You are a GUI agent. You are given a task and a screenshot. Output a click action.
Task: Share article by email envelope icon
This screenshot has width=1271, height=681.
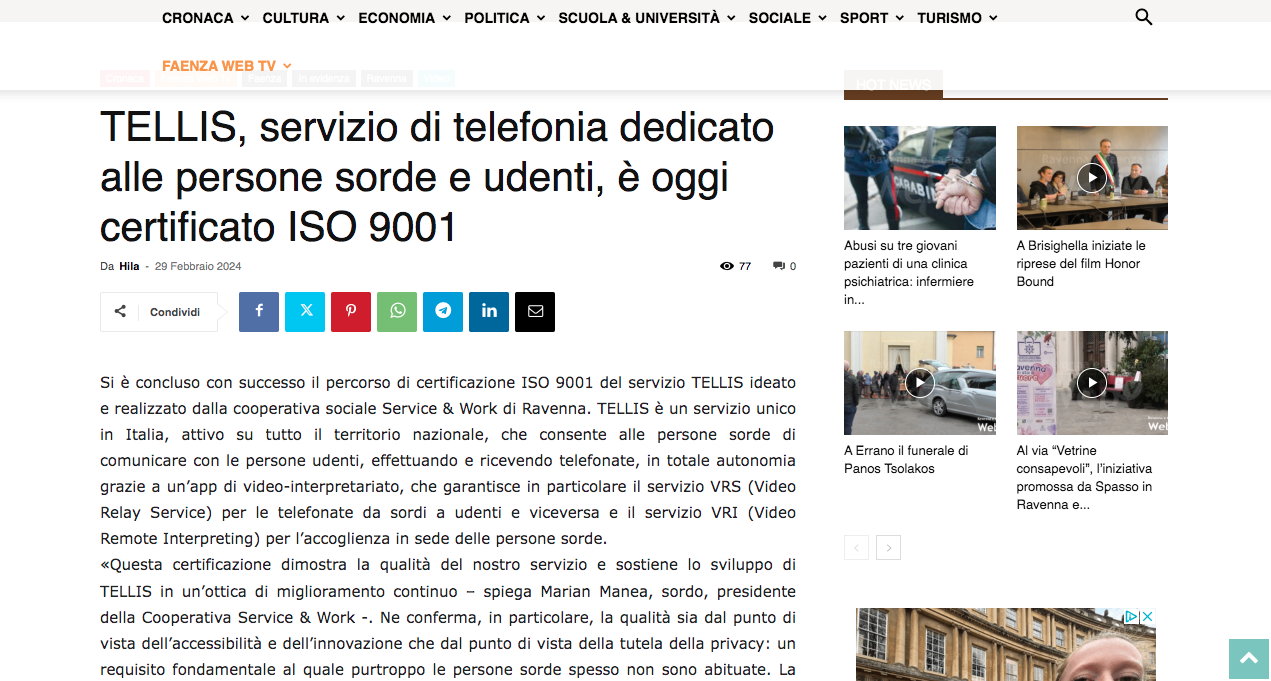pos(535,312)
